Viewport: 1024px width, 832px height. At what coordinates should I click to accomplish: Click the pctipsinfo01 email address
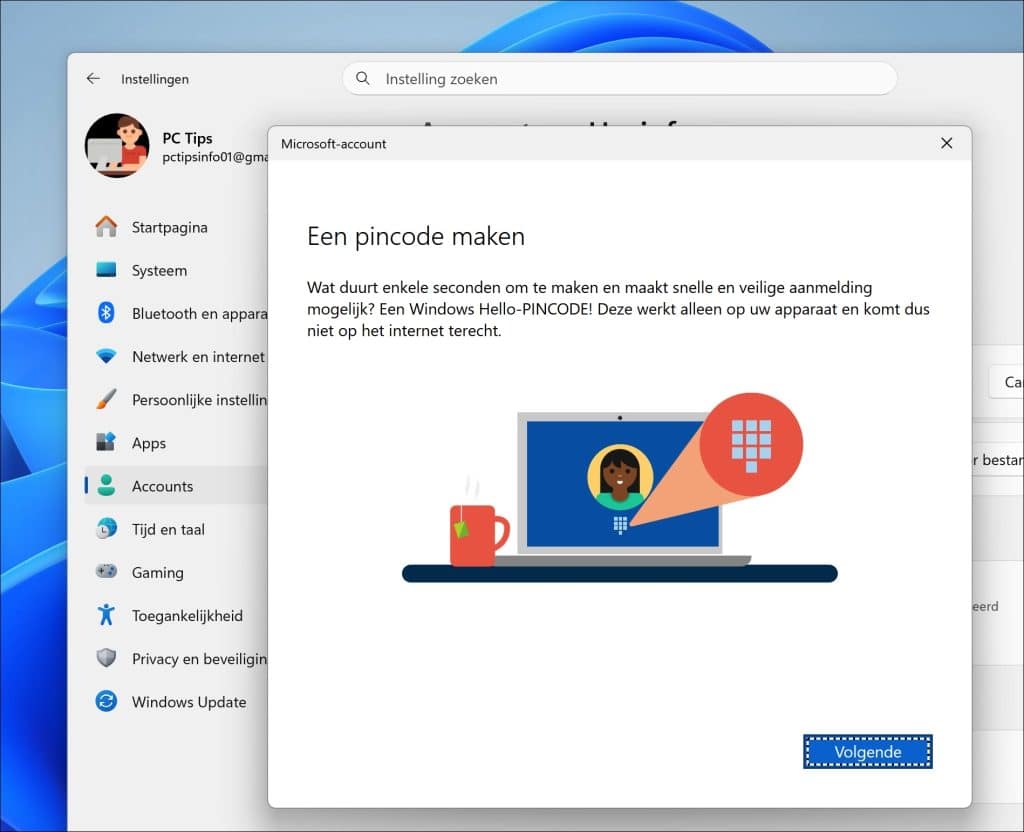pyautogui.click(x=215, y=157)
